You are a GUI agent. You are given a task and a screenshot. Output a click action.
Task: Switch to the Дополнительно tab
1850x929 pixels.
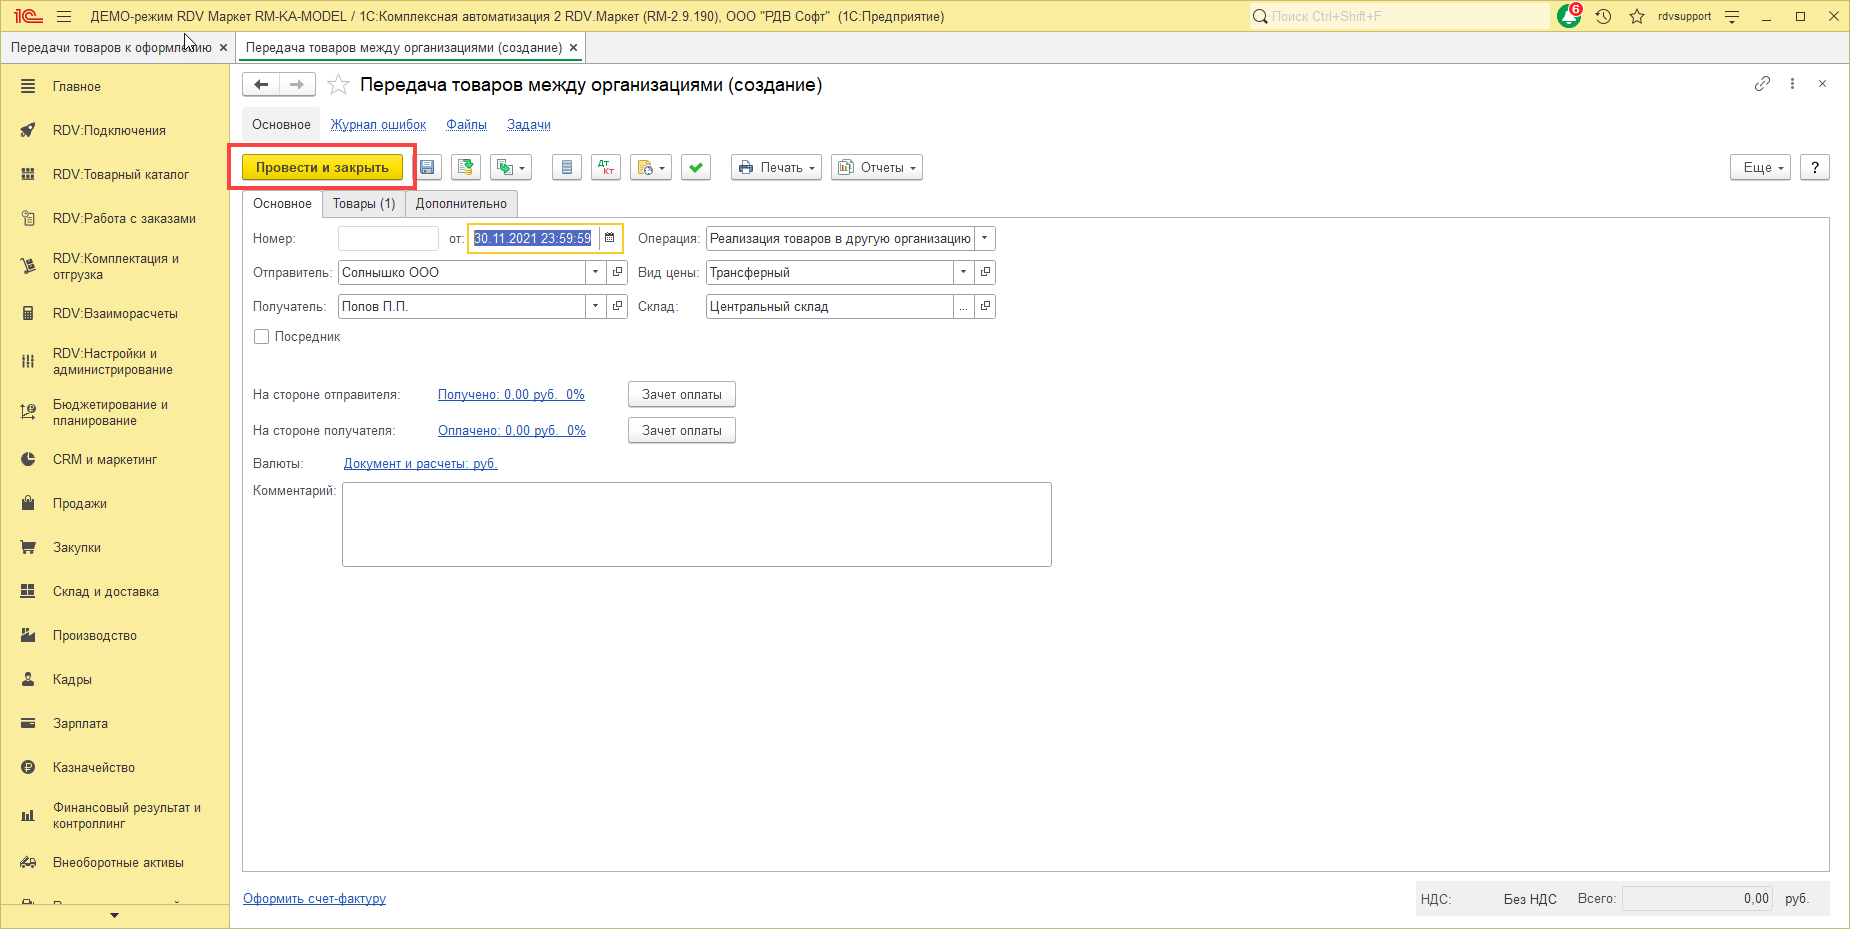[x=461, y=204]
